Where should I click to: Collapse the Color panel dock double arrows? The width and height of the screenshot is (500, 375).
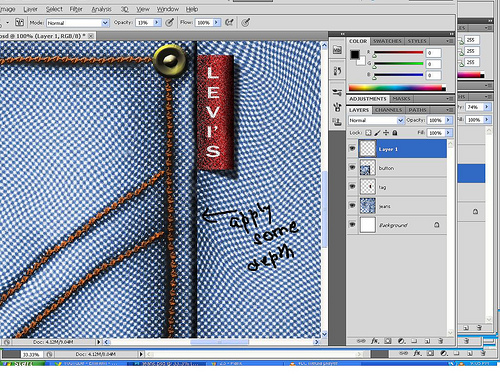451,34
